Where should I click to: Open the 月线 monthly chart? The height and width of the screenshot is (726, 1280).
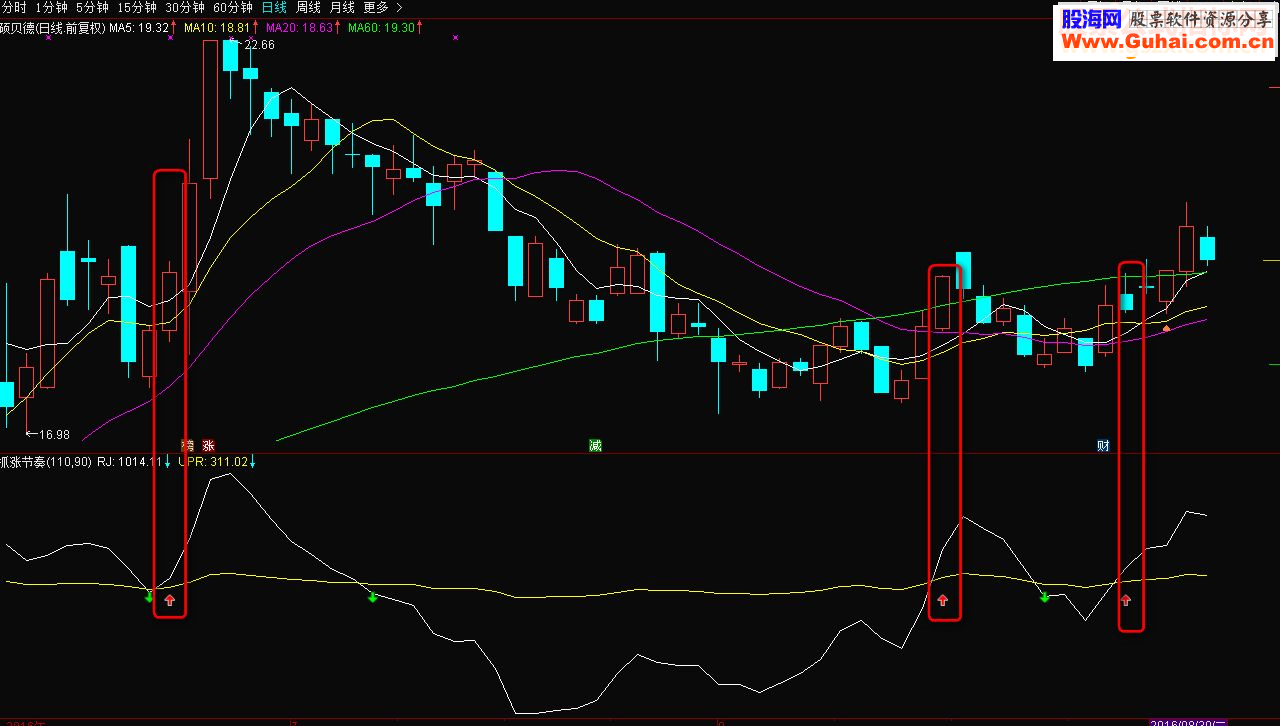tap(342, 7)
